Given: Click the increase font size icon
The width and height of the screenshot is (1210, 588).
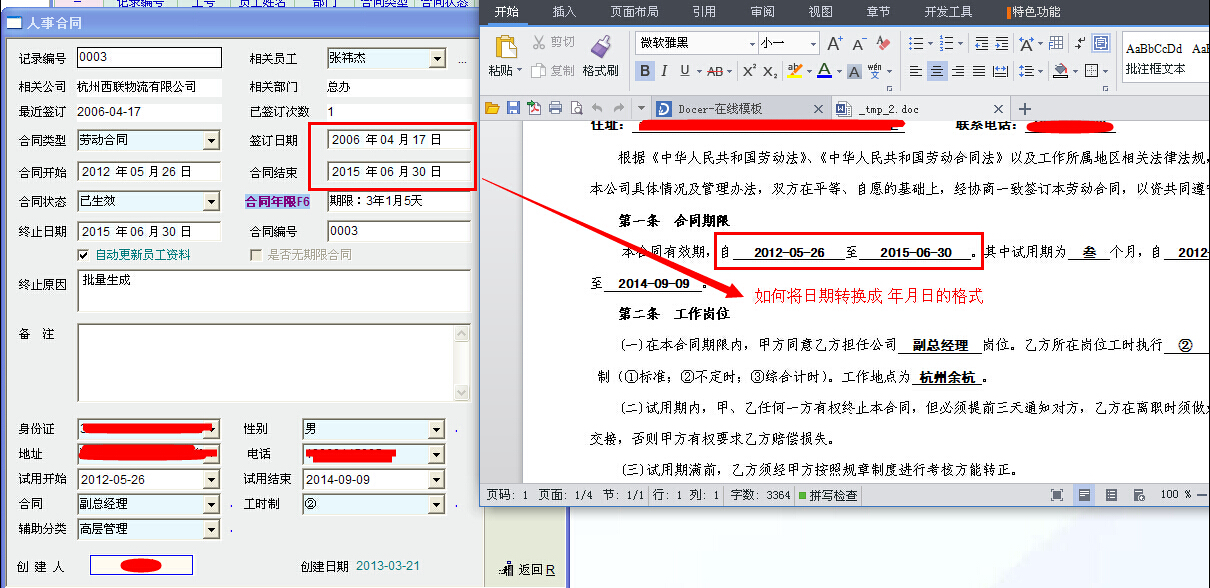Looking at the screenshot, I should click(834, 44).
